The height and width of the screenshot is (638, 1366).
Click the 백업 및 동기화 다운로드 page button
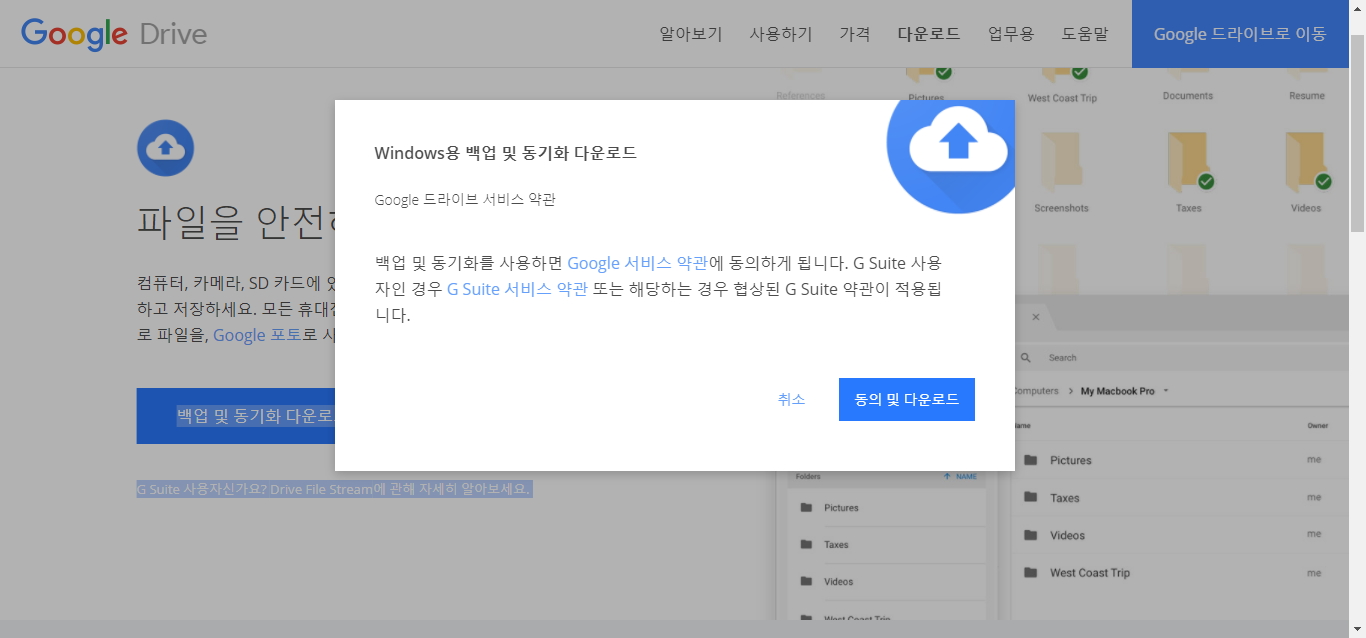pos(236,416)
